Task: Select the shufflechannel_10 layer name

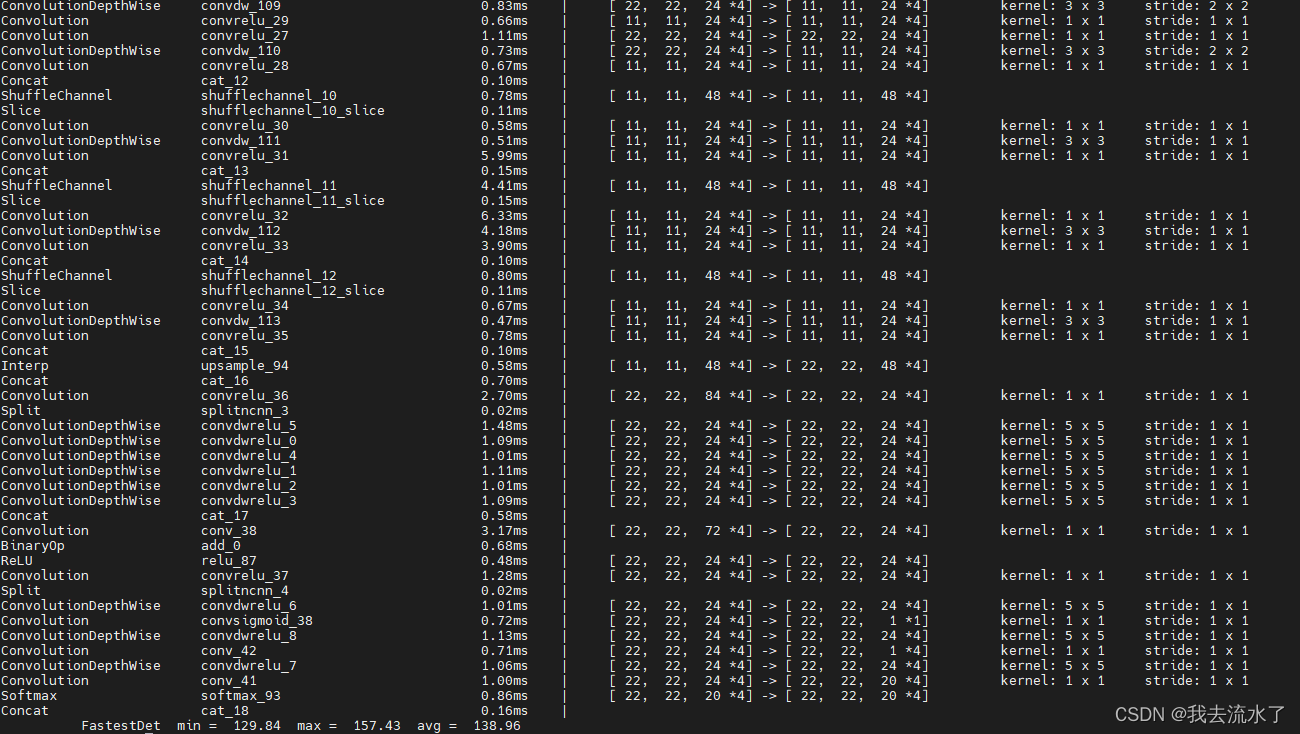Action: [x=269, y=96]
